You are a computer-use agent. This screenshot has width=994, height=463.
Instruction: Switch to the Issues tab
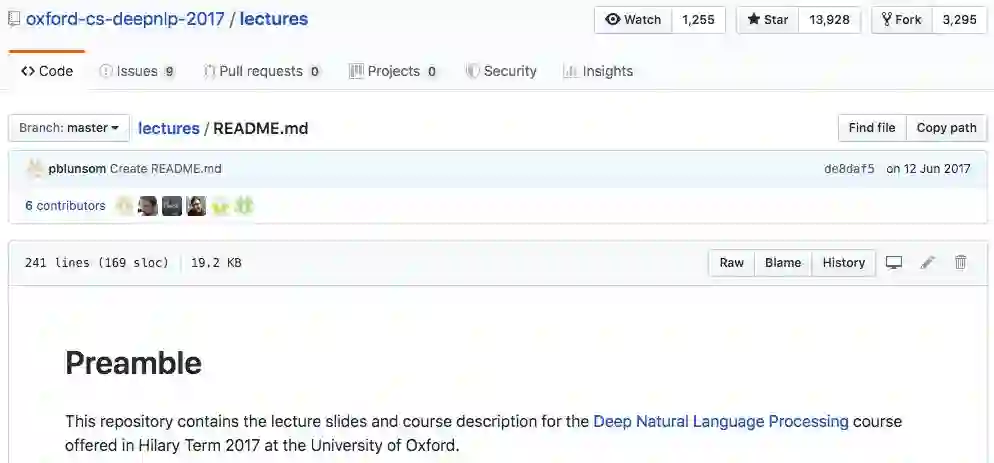[x=137, y=71]
